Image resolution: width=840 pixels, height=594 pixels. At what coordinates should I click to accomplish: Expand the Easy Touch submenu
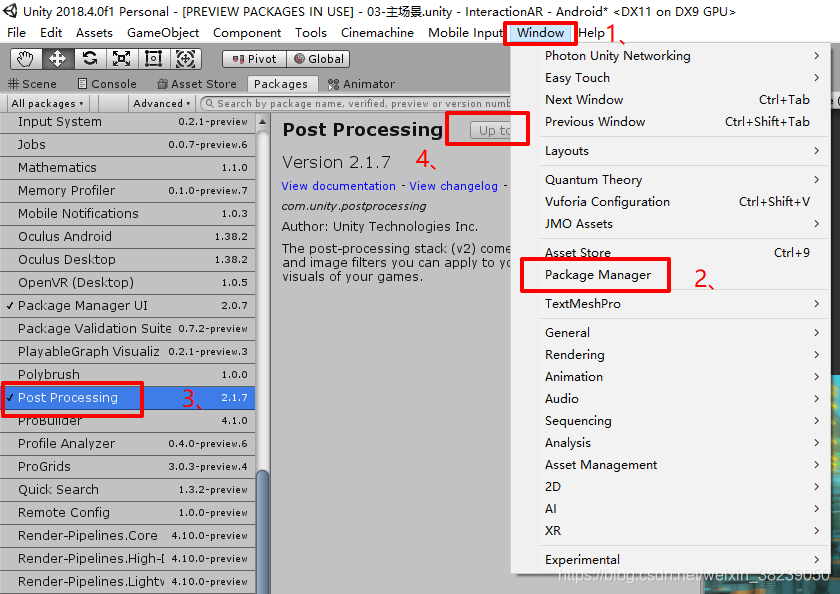pos(671,78)
